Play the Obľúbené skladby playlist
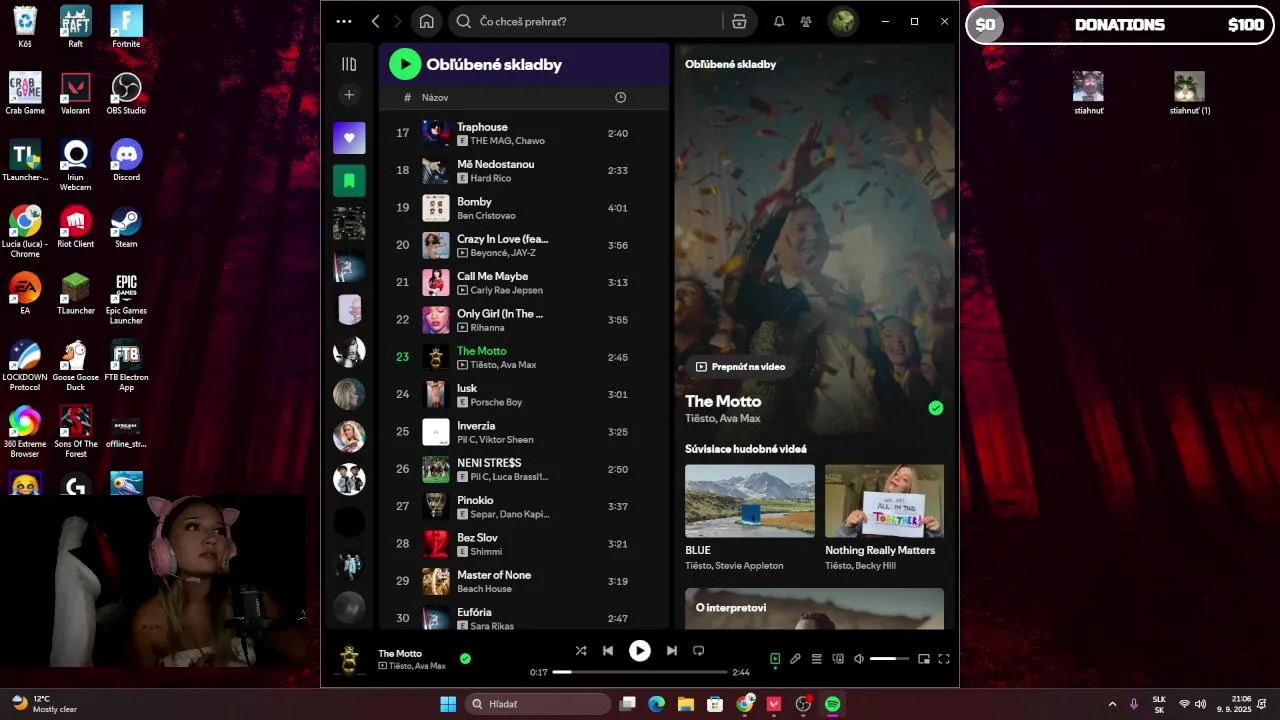1280x720 pixels. [x=405, y=64]
